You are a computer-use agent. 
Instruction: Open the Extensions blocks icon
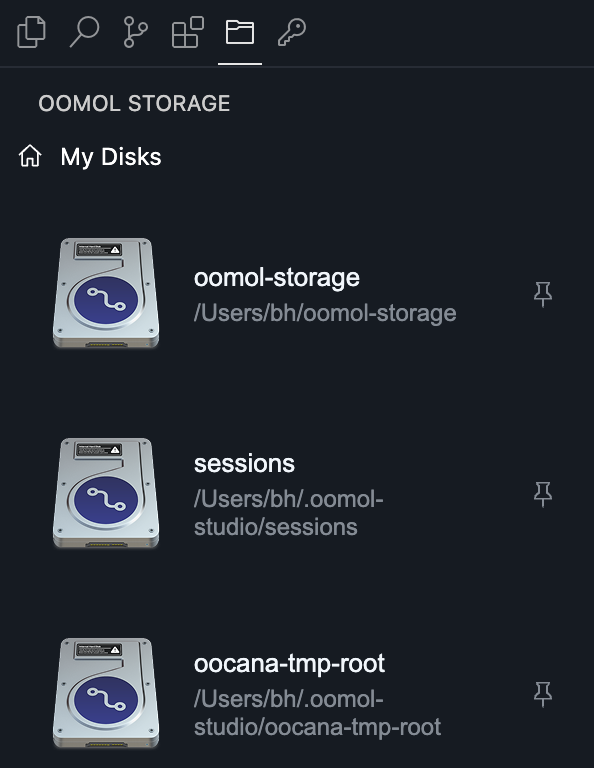(x=188, y=32)
